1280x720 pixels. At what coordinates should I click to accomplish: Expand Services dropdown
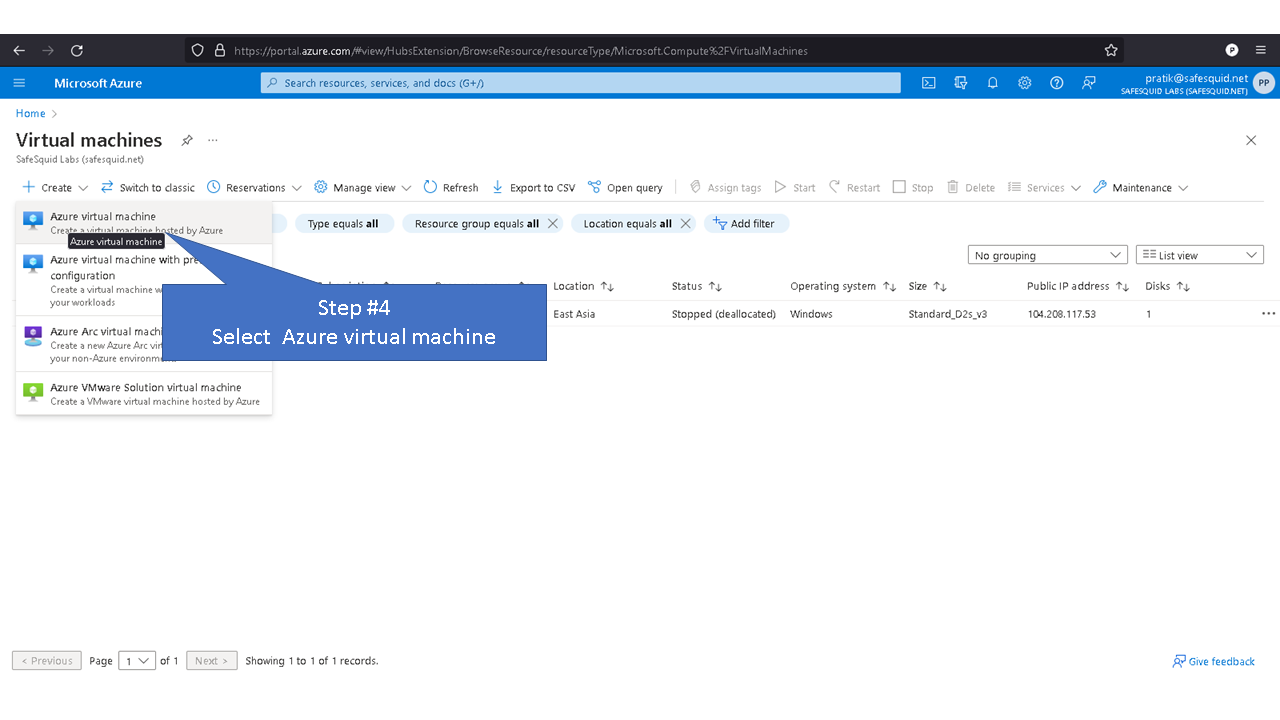coord(1044,187)
